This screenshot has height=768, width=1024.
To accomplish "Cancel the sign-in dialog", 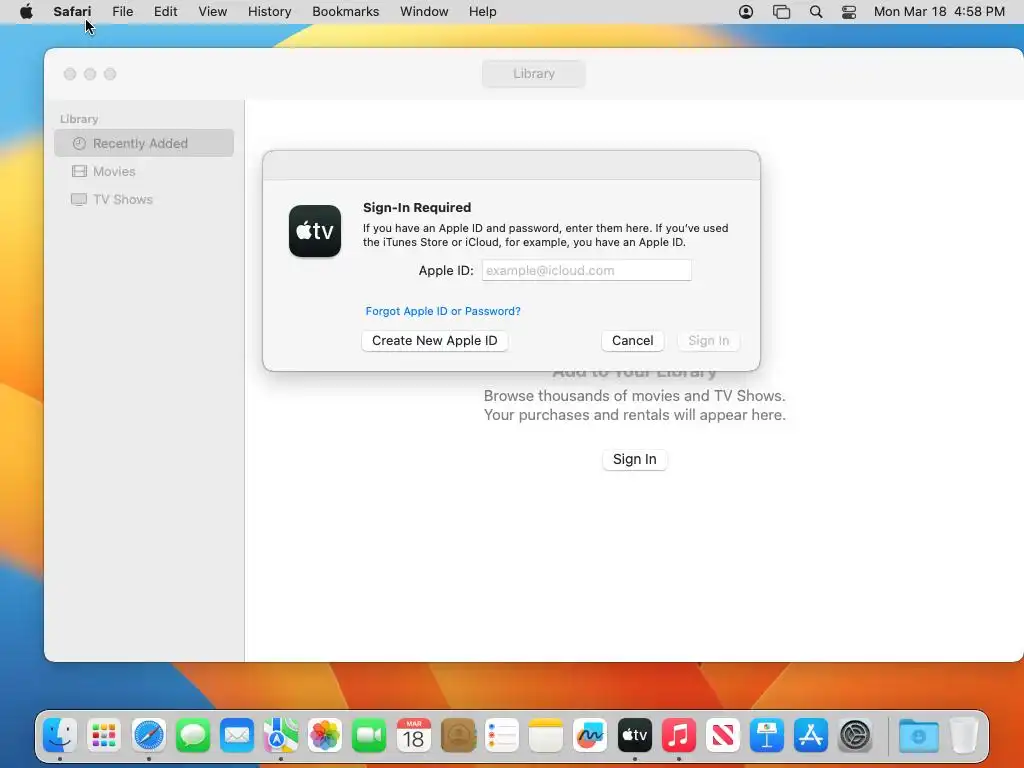I will [x=633, y=341].
